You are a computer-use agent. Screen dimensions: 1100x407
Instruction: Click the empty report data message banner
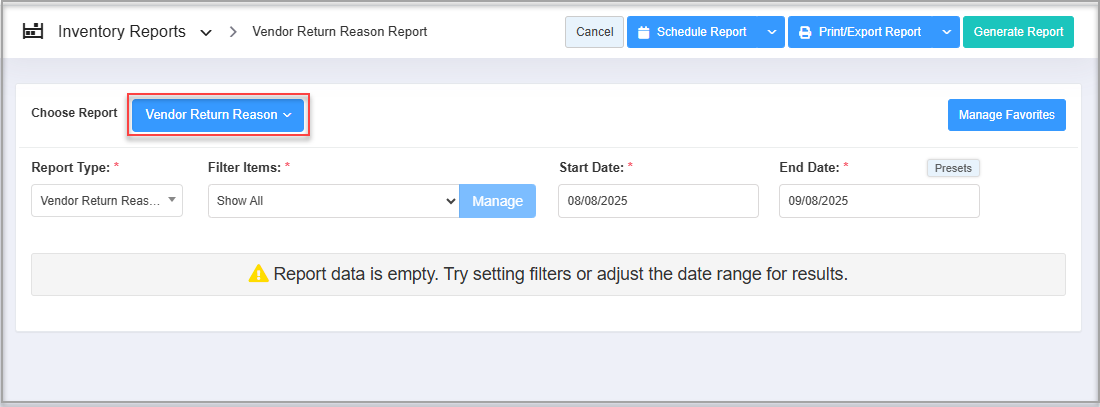pos(548,274)
